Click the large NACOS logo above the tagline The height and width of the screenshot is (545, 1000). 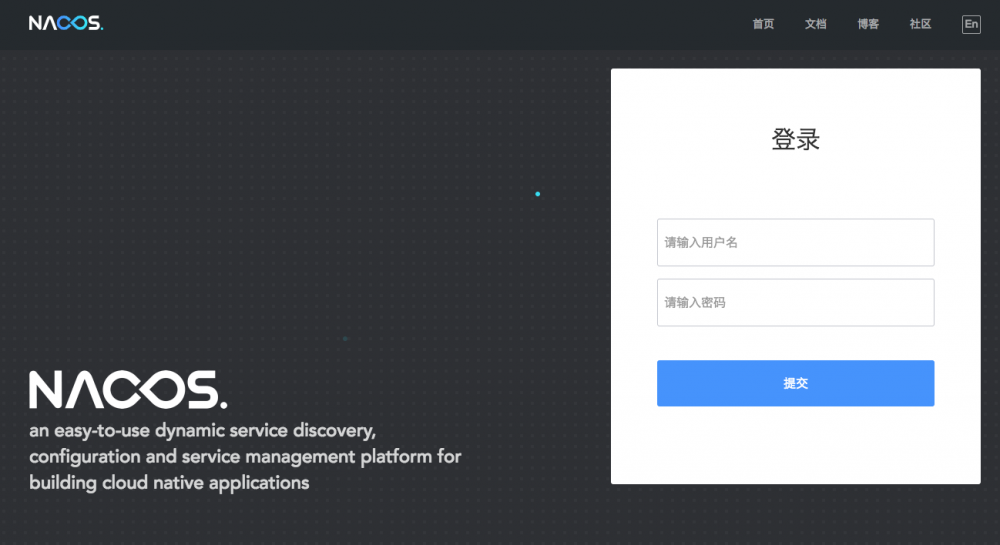128,389
